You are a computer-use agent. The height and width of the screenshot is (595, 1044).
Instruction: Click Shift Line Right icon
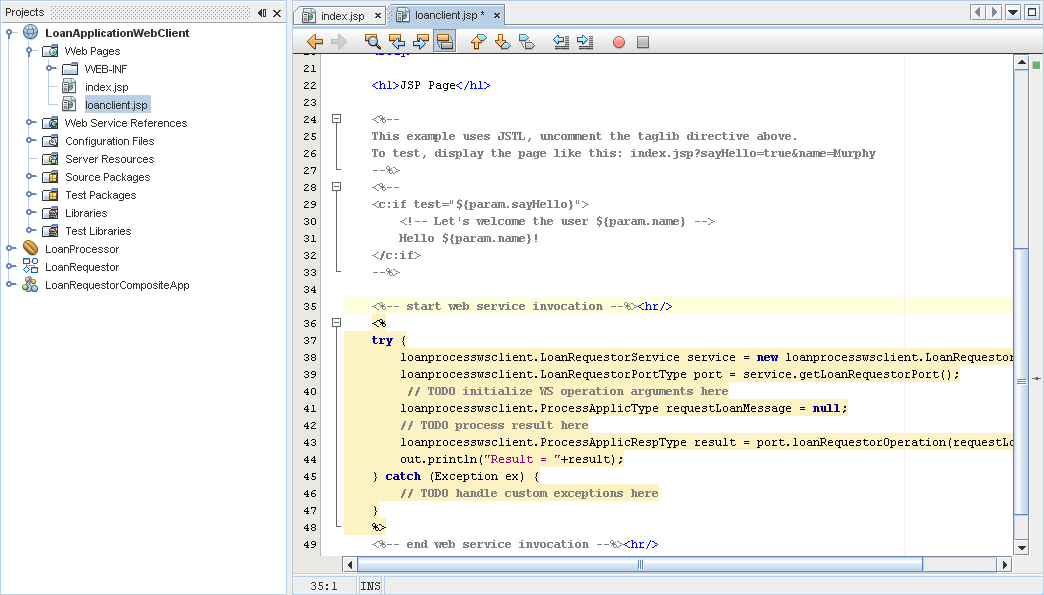pos(585,42)
